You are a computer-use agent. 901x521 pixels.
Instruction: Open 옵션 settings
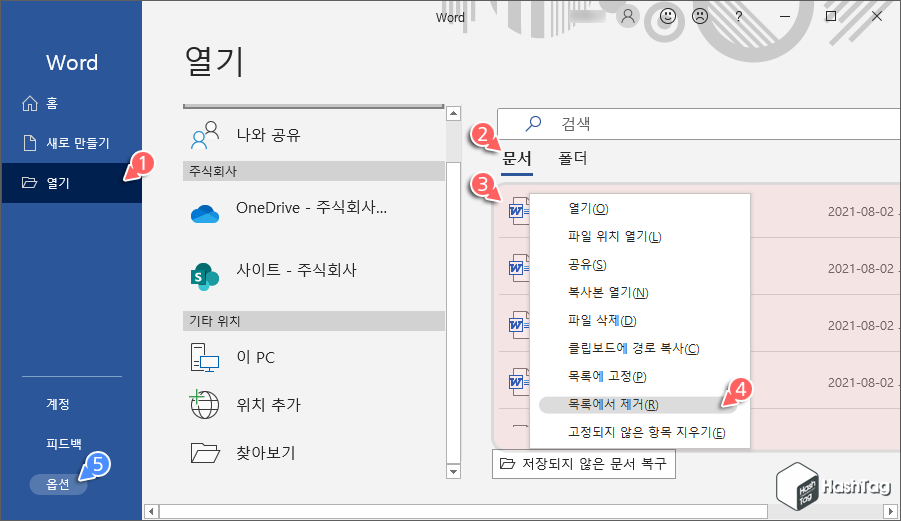(x=58, y=484)
